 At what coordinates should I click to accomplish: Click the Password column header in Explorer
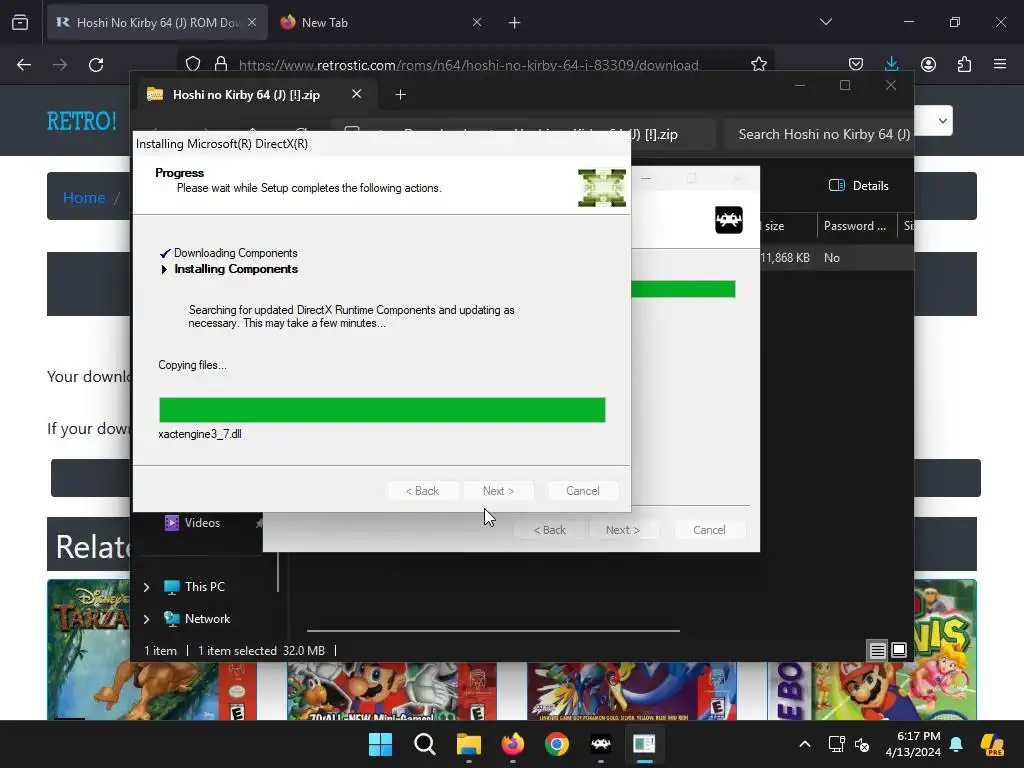point(855,226)
